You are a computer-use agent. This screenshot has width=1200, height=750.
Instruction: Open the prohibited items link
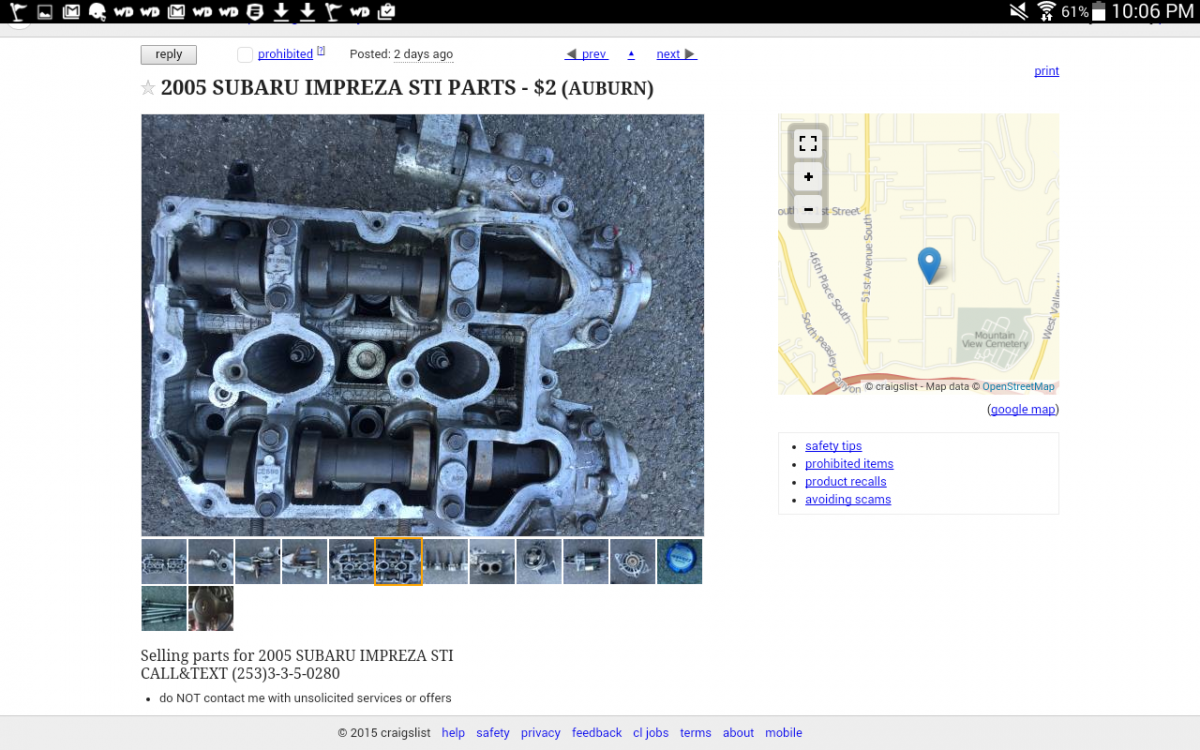click(849, 464)
